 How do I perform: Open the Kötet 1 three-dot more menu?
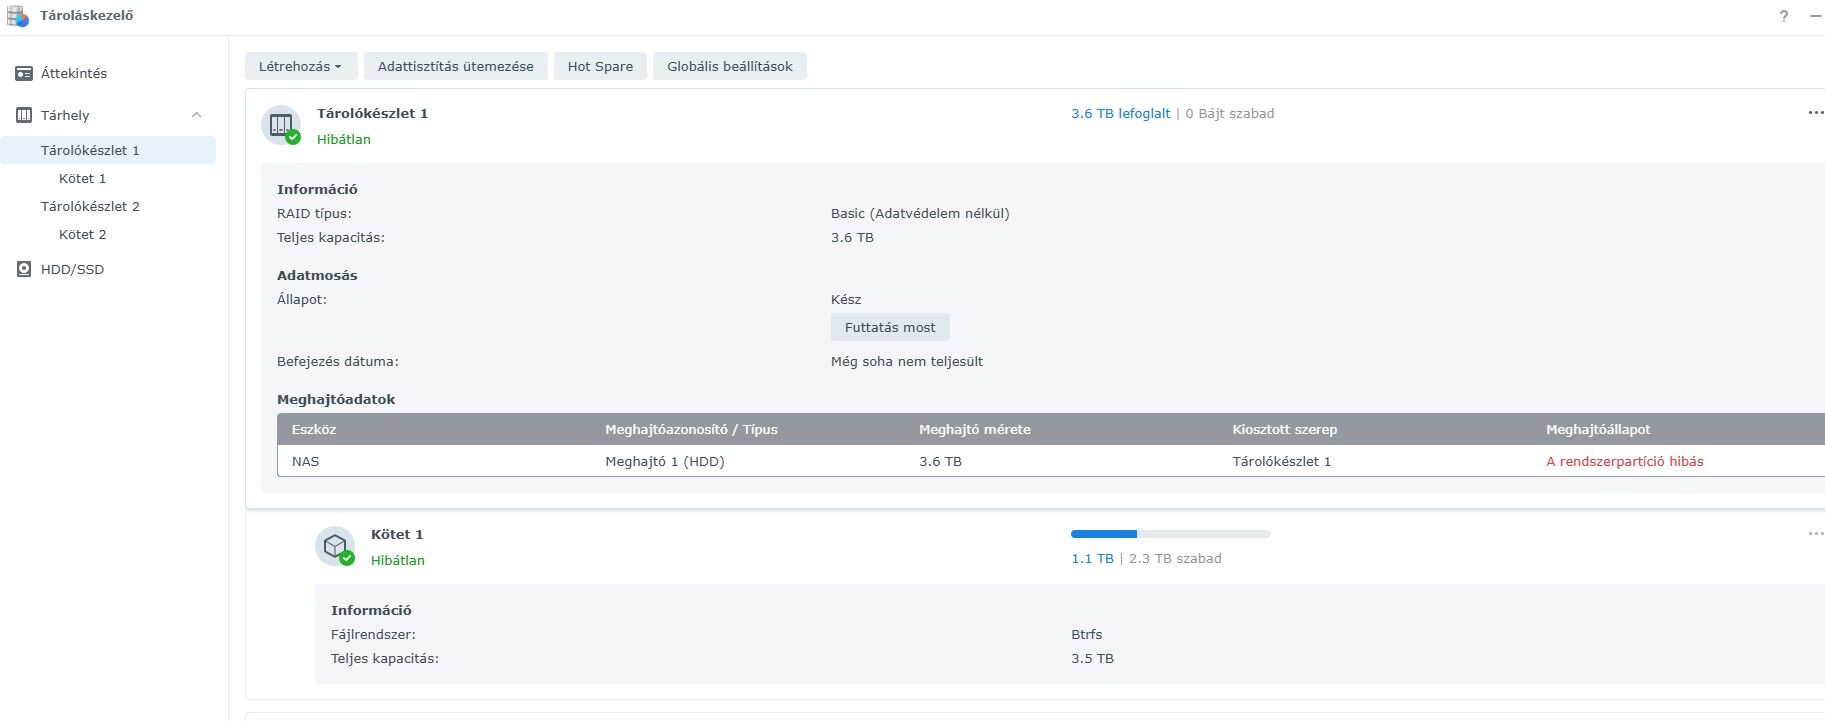click(x=1816, y=534)
